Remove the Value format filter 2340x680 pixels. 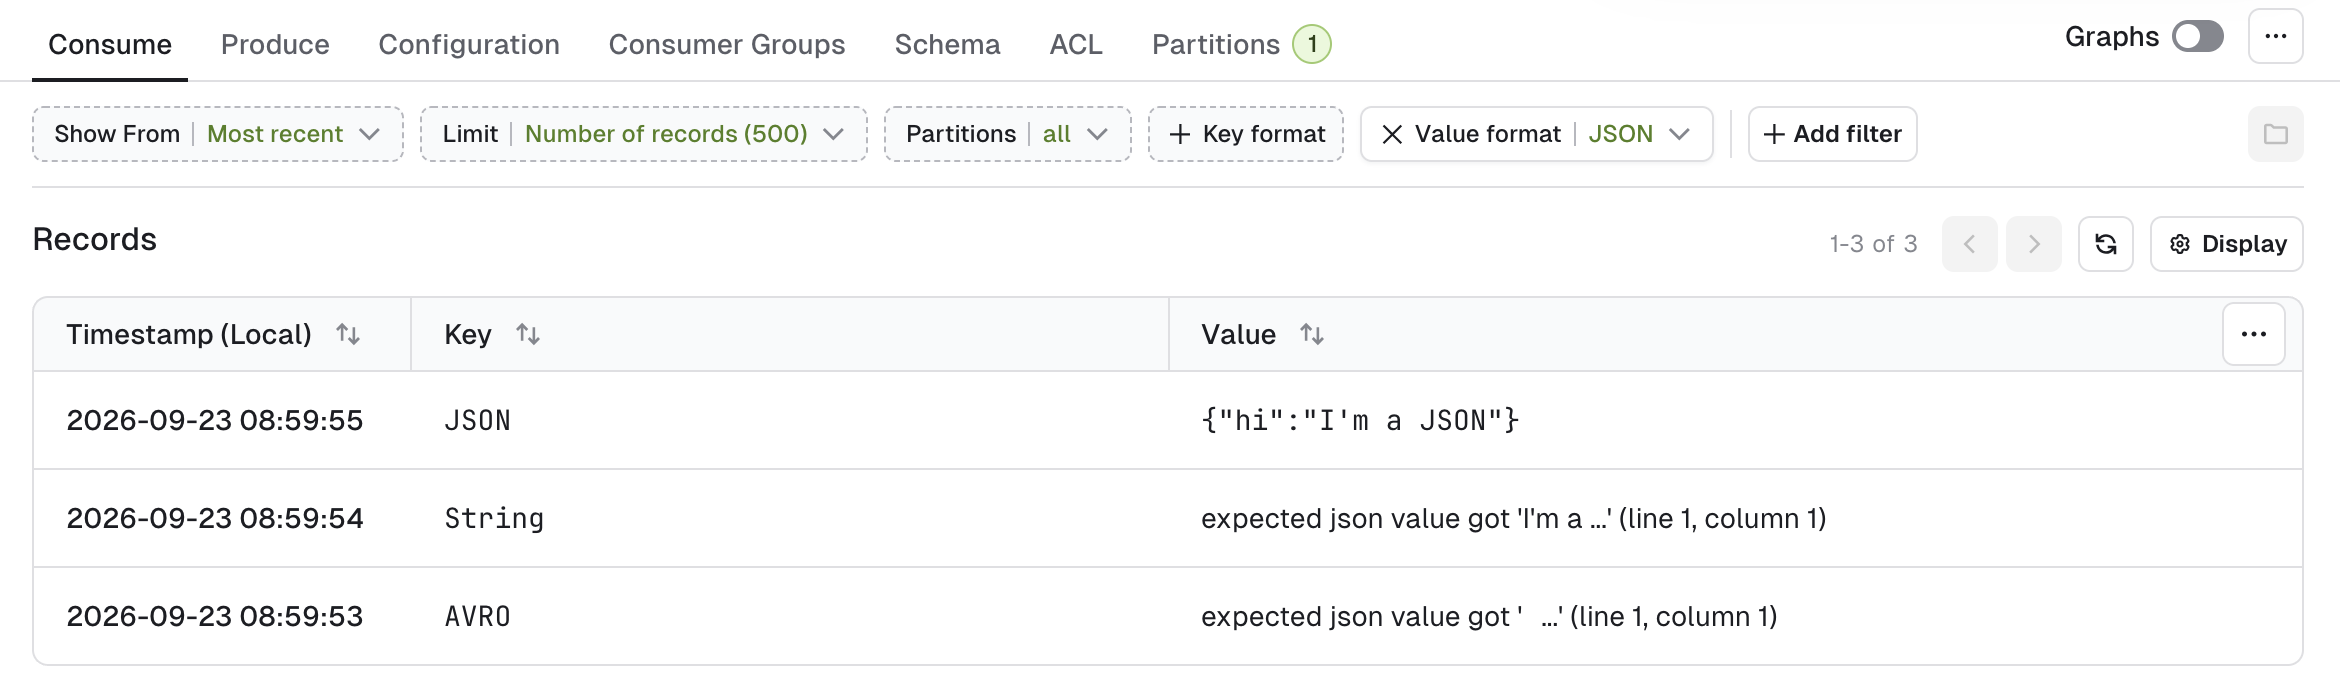[1392, 134]
